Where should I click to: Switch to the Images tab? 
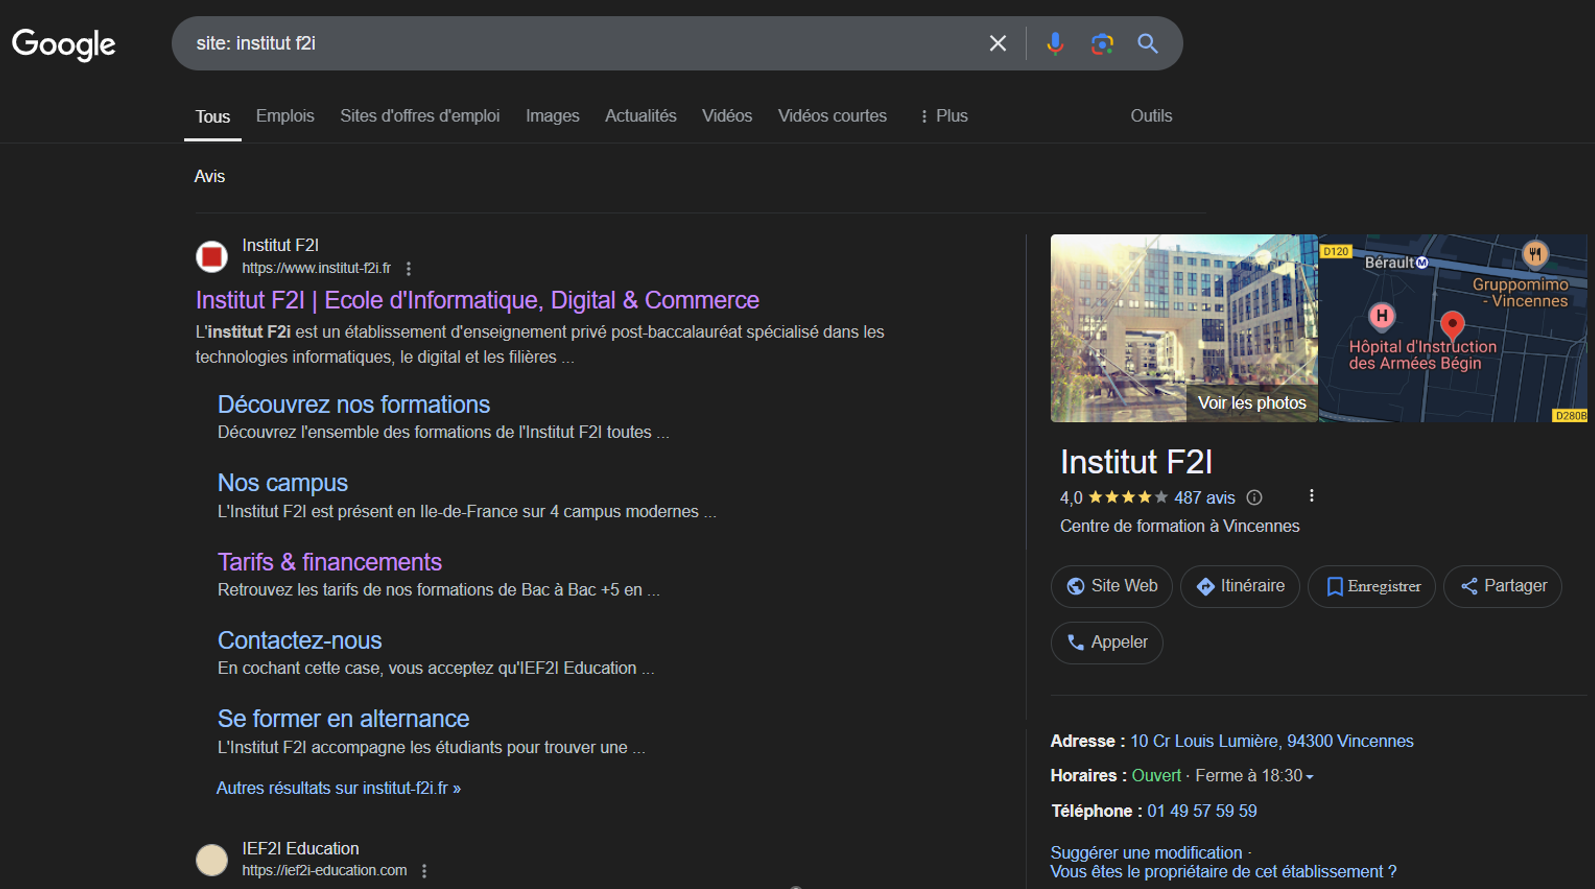click(552, 116)
